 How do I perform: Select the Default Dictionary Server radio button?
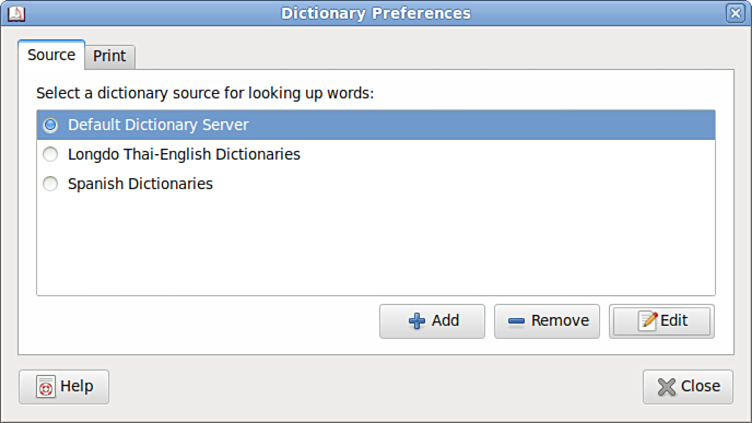pos(50,125)
